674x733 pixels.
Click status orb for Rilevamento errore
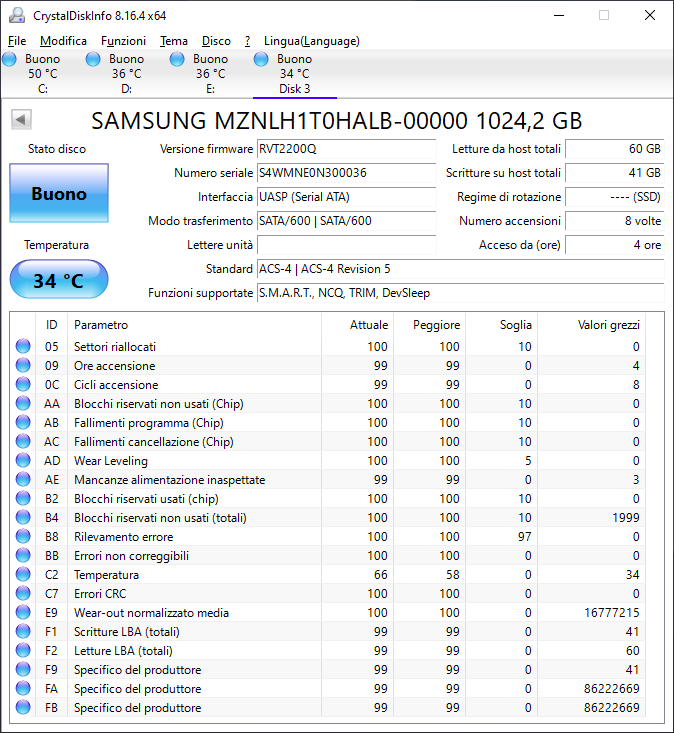tap(23, 537)
